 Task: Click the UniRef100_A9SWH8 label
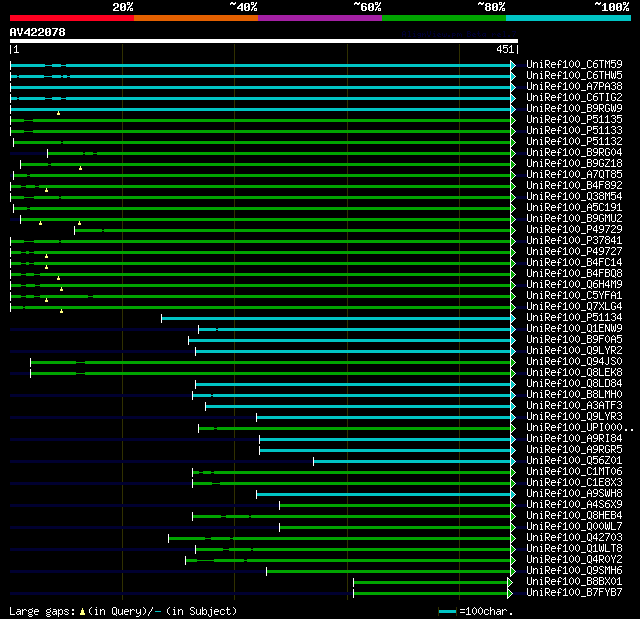574,494
